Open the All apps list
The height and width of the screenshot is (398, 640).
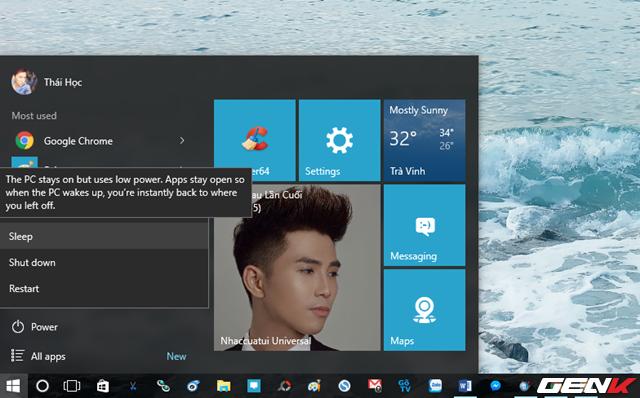click(x=38, y=356)
